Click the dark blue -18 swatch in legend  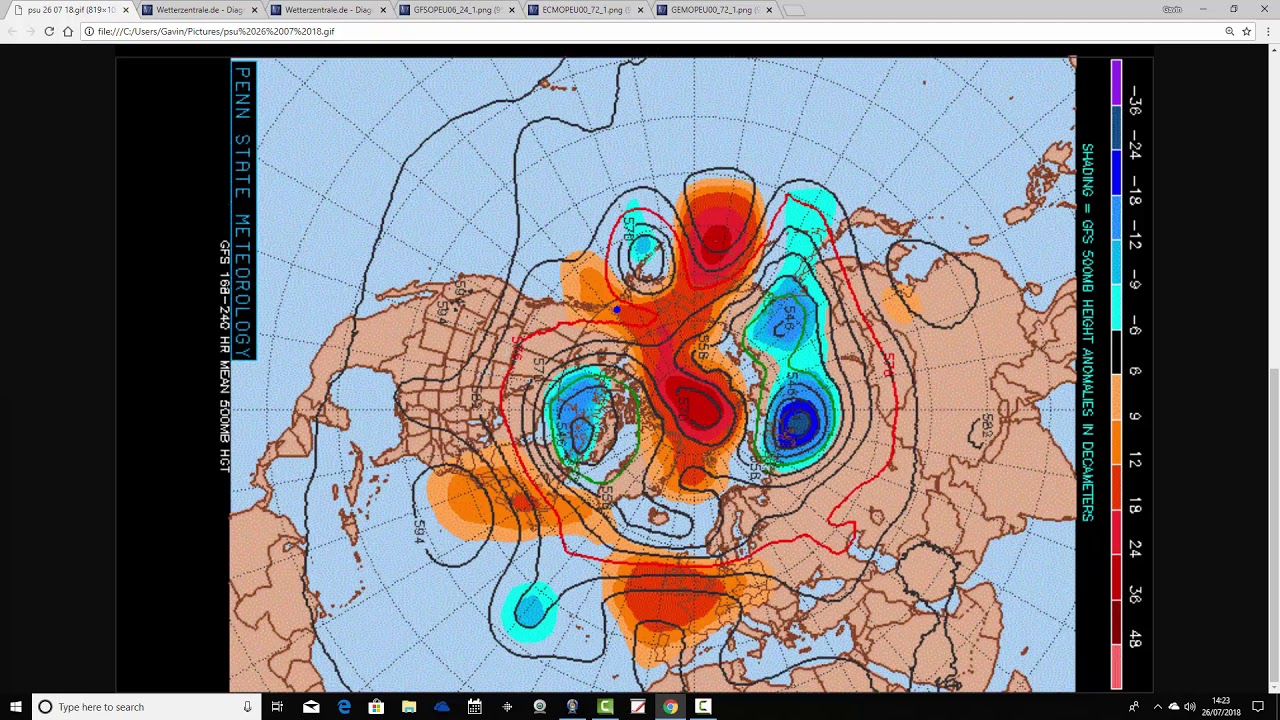point(1116,172)
